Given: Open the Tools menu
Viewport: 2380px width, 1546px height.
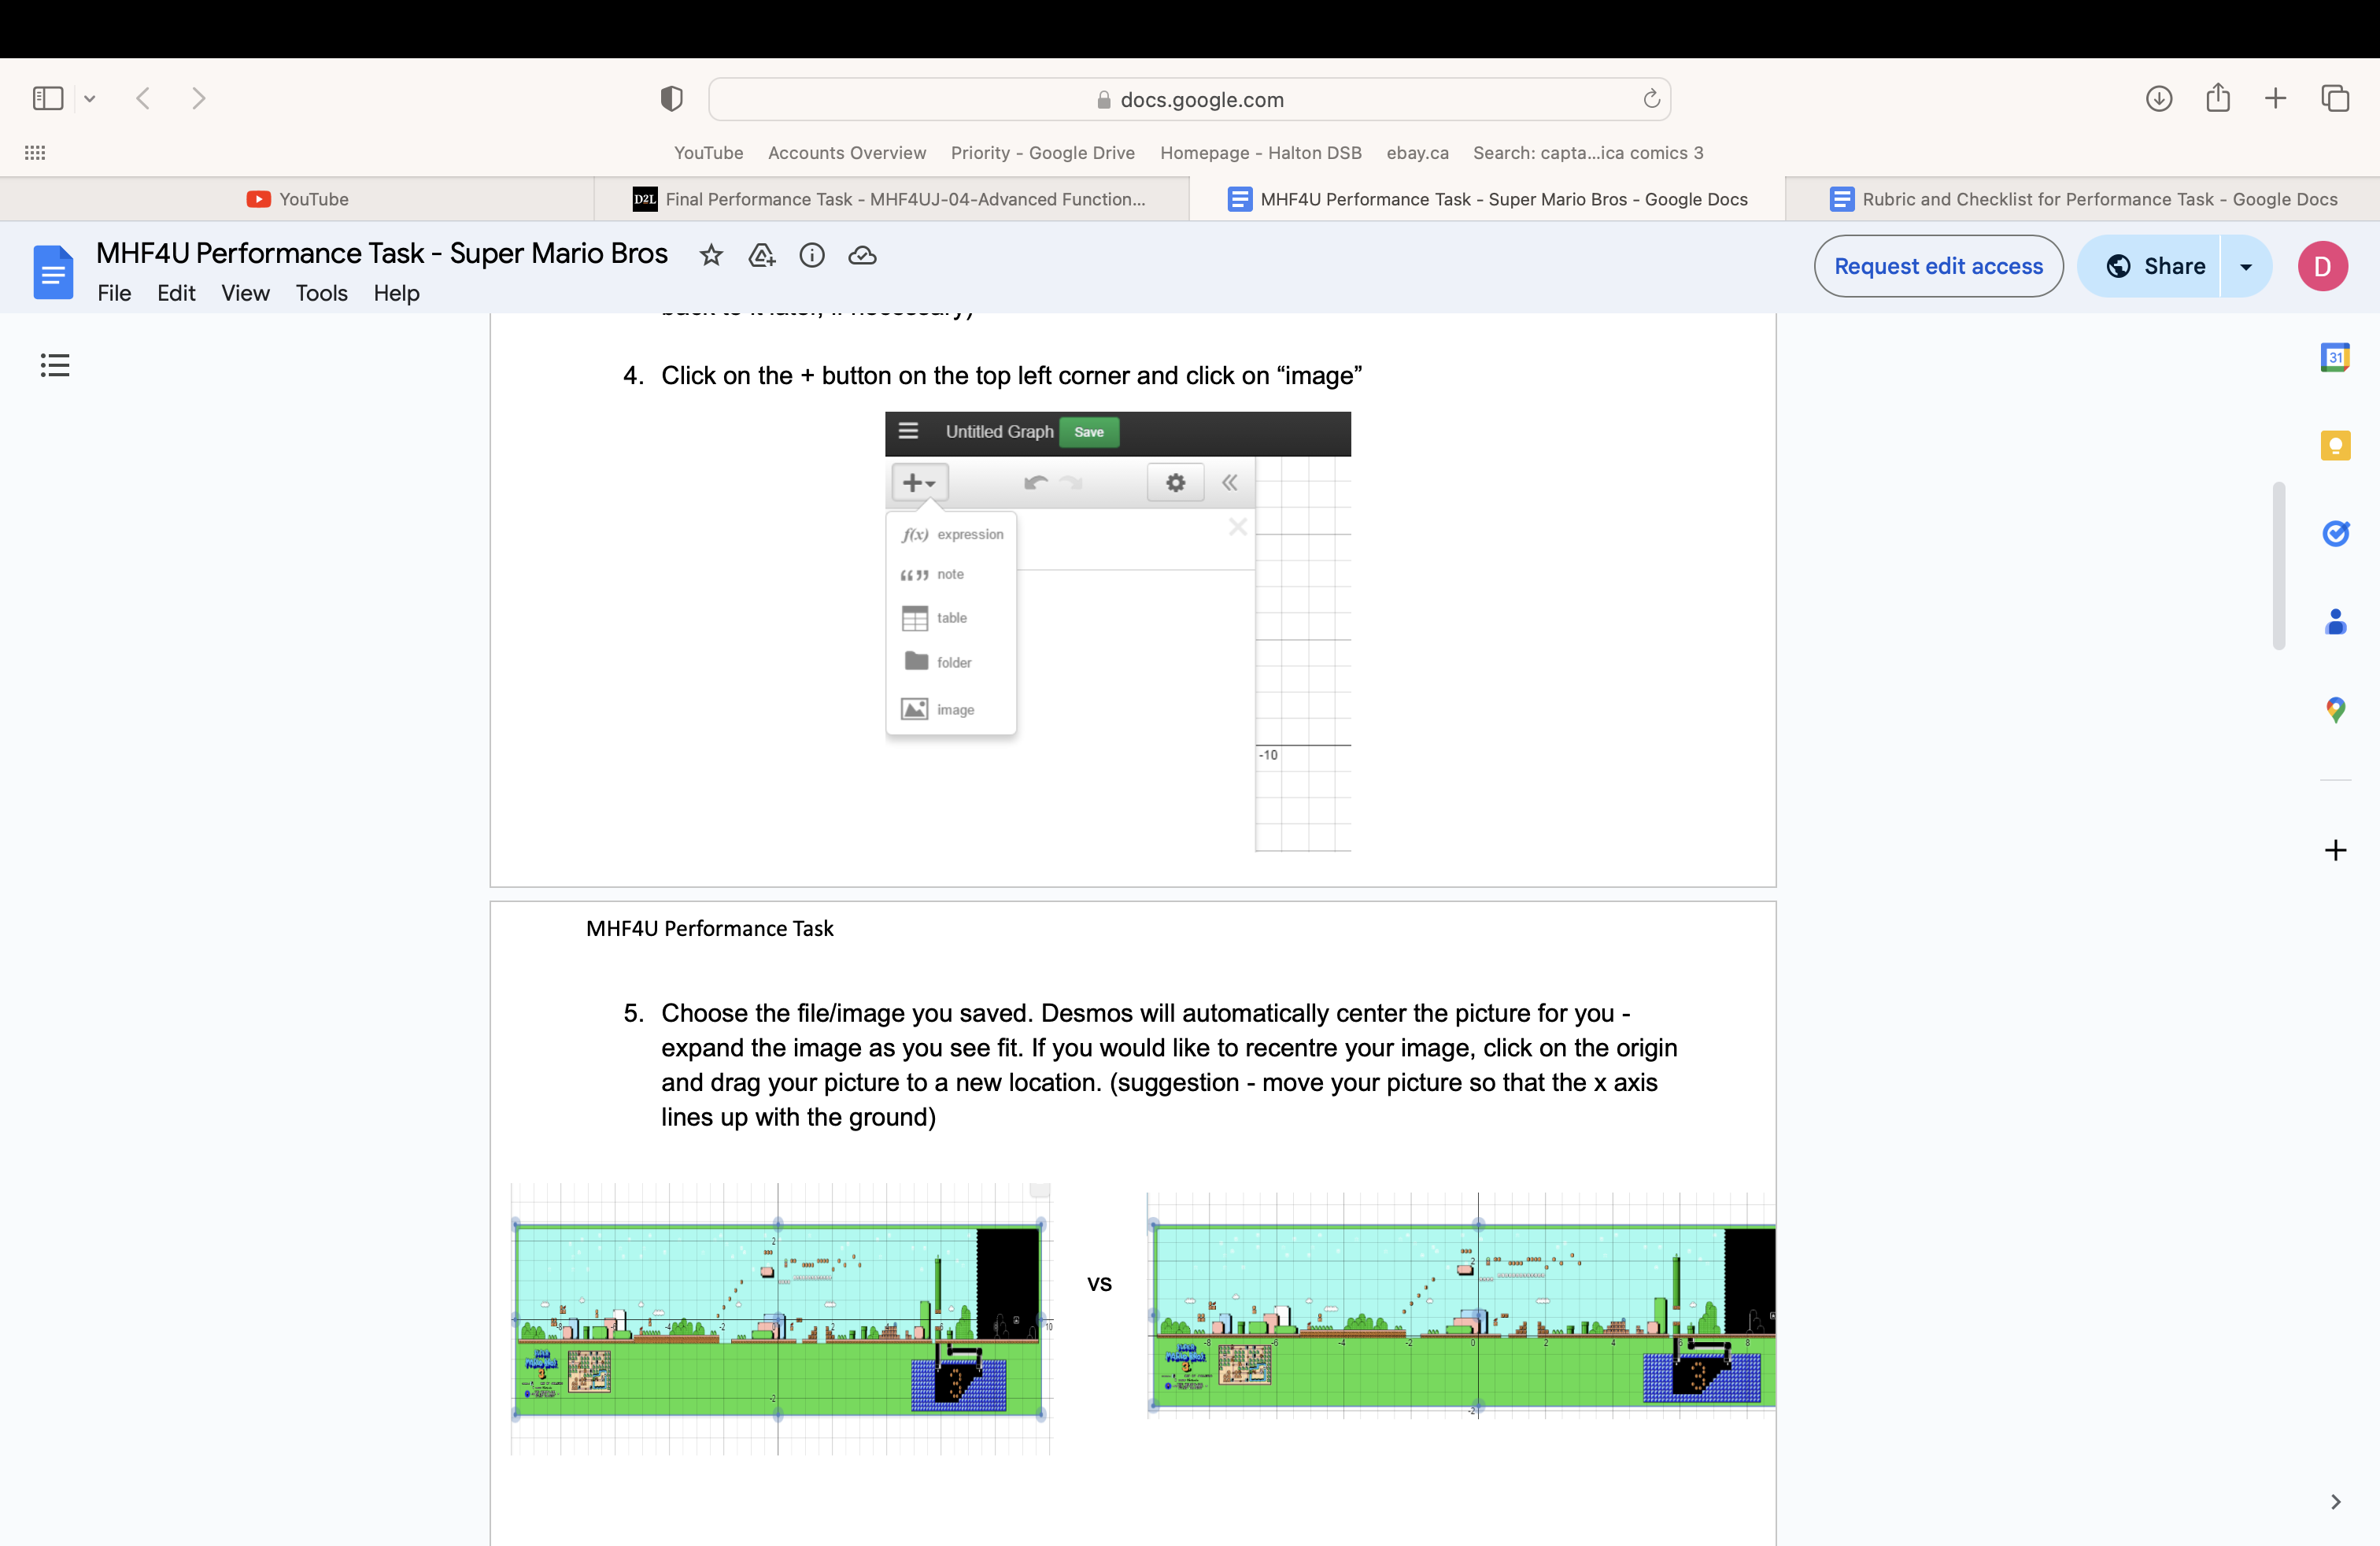Looking at the screenshot, I should click(x=321, y=293).
